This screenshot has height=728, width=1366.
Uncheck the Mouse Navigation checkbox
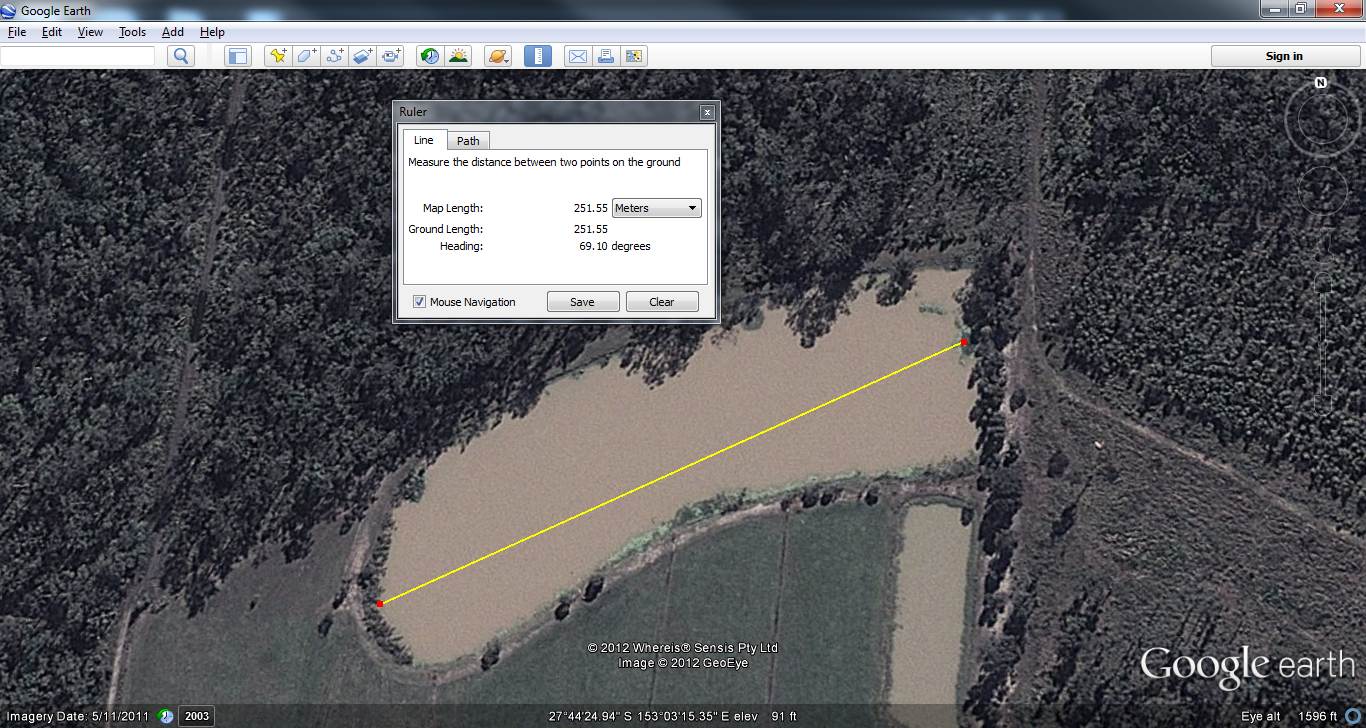(420, 302)
